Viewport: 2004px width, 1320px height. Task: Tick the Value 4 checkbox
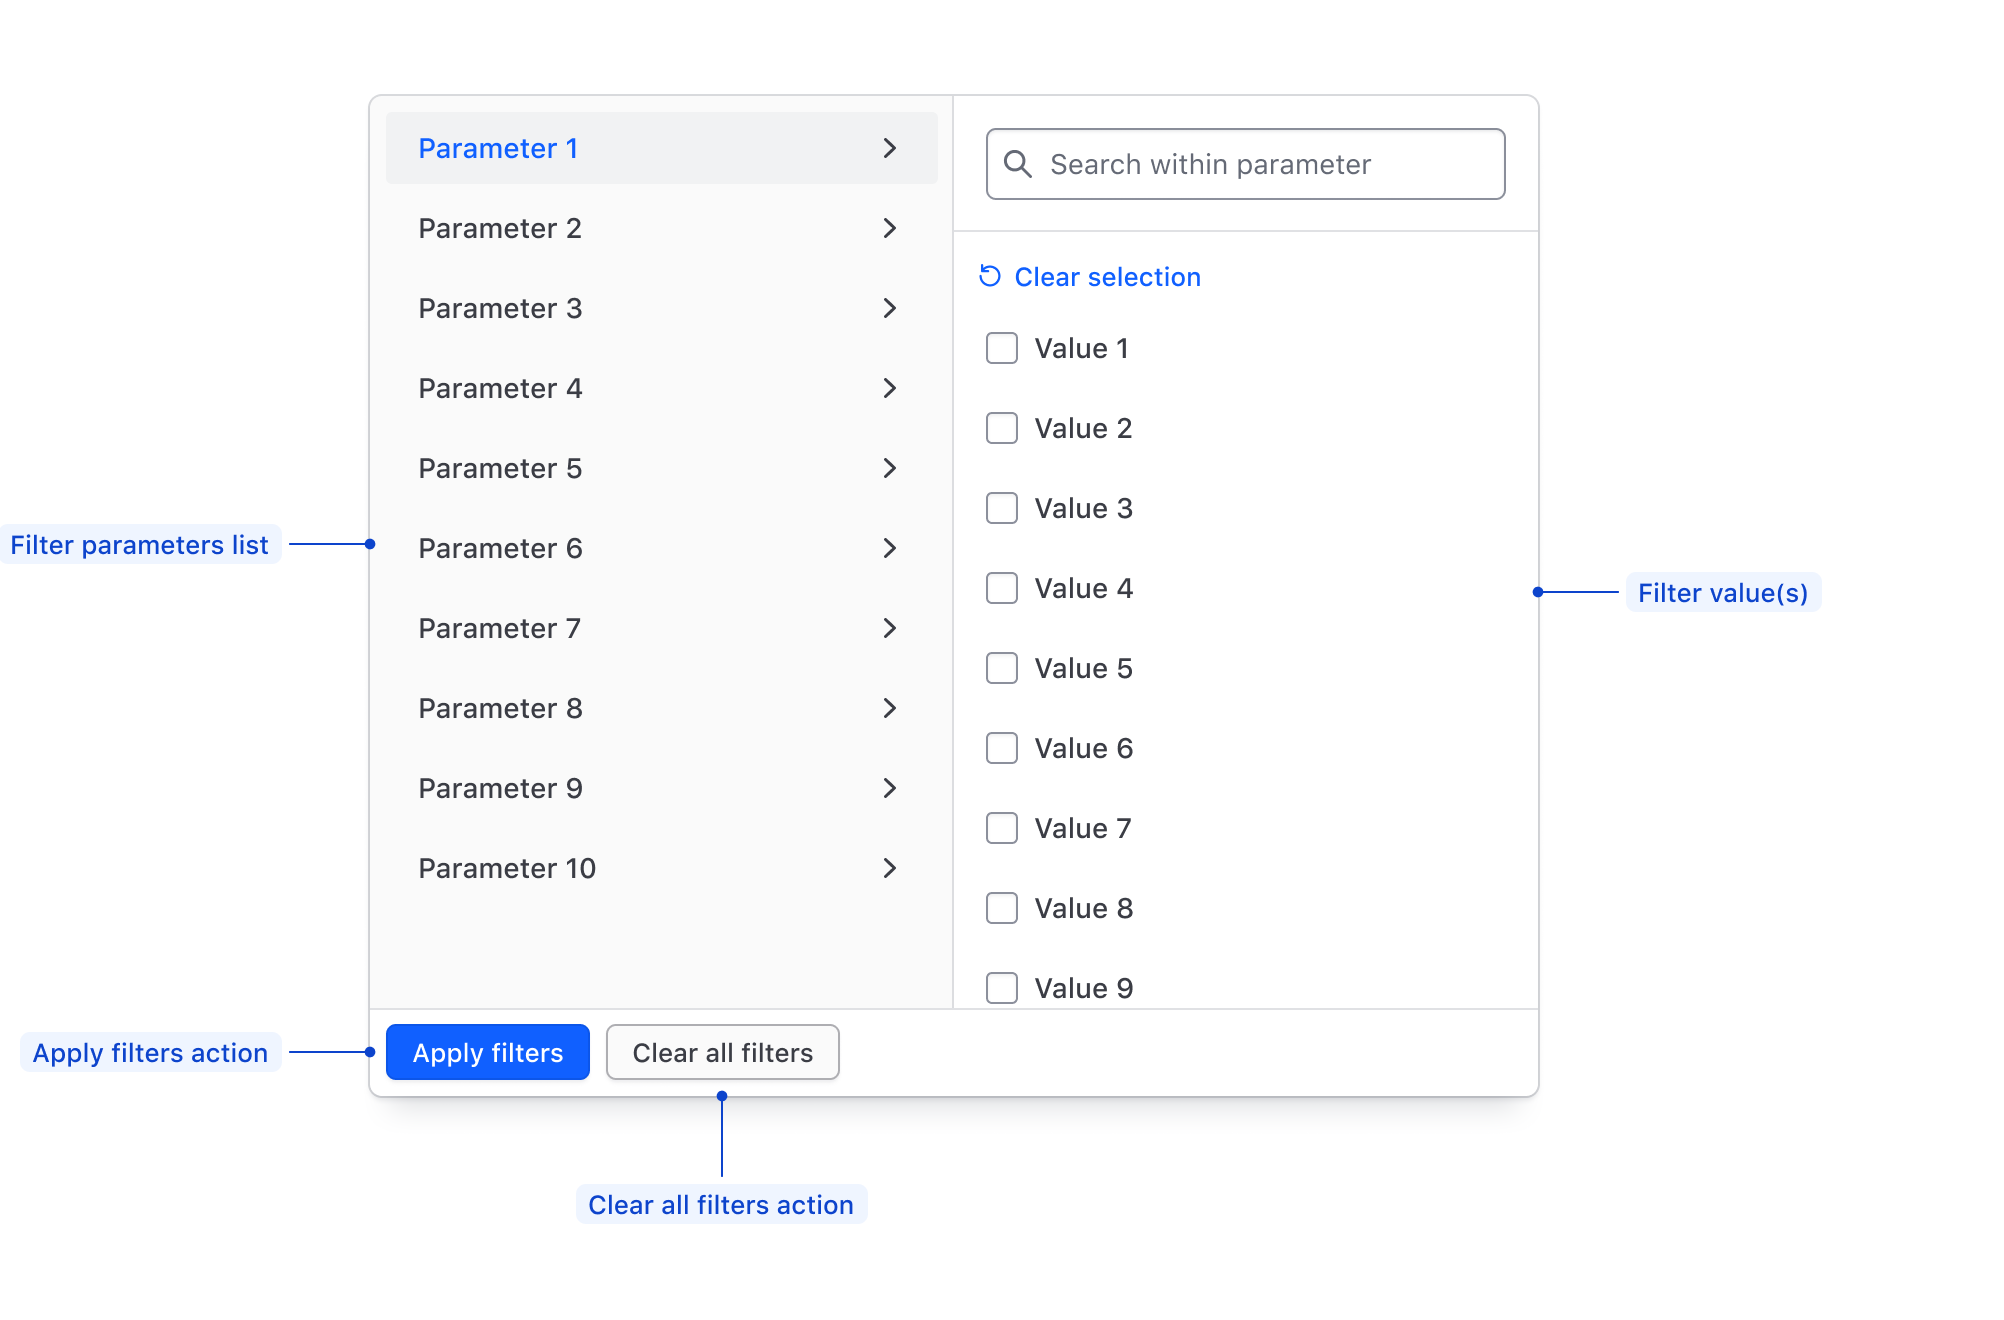[x=1002, y=588]
